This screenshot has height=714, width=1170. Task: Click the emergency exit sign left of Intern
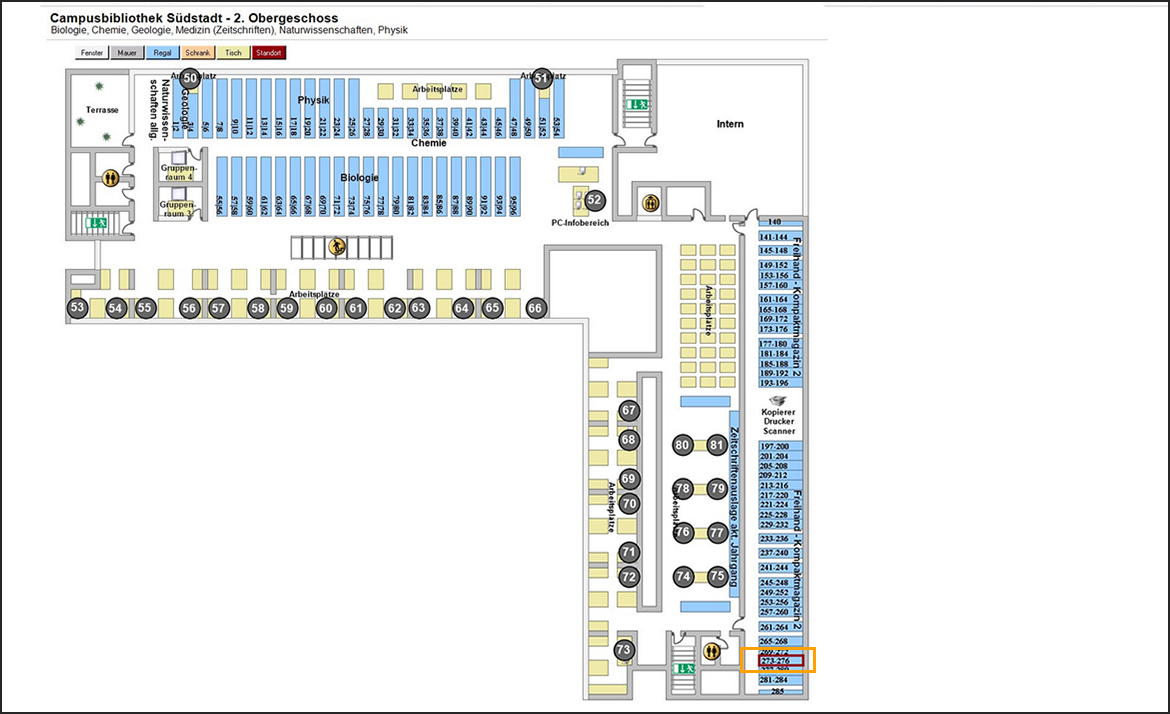(636, 104)
